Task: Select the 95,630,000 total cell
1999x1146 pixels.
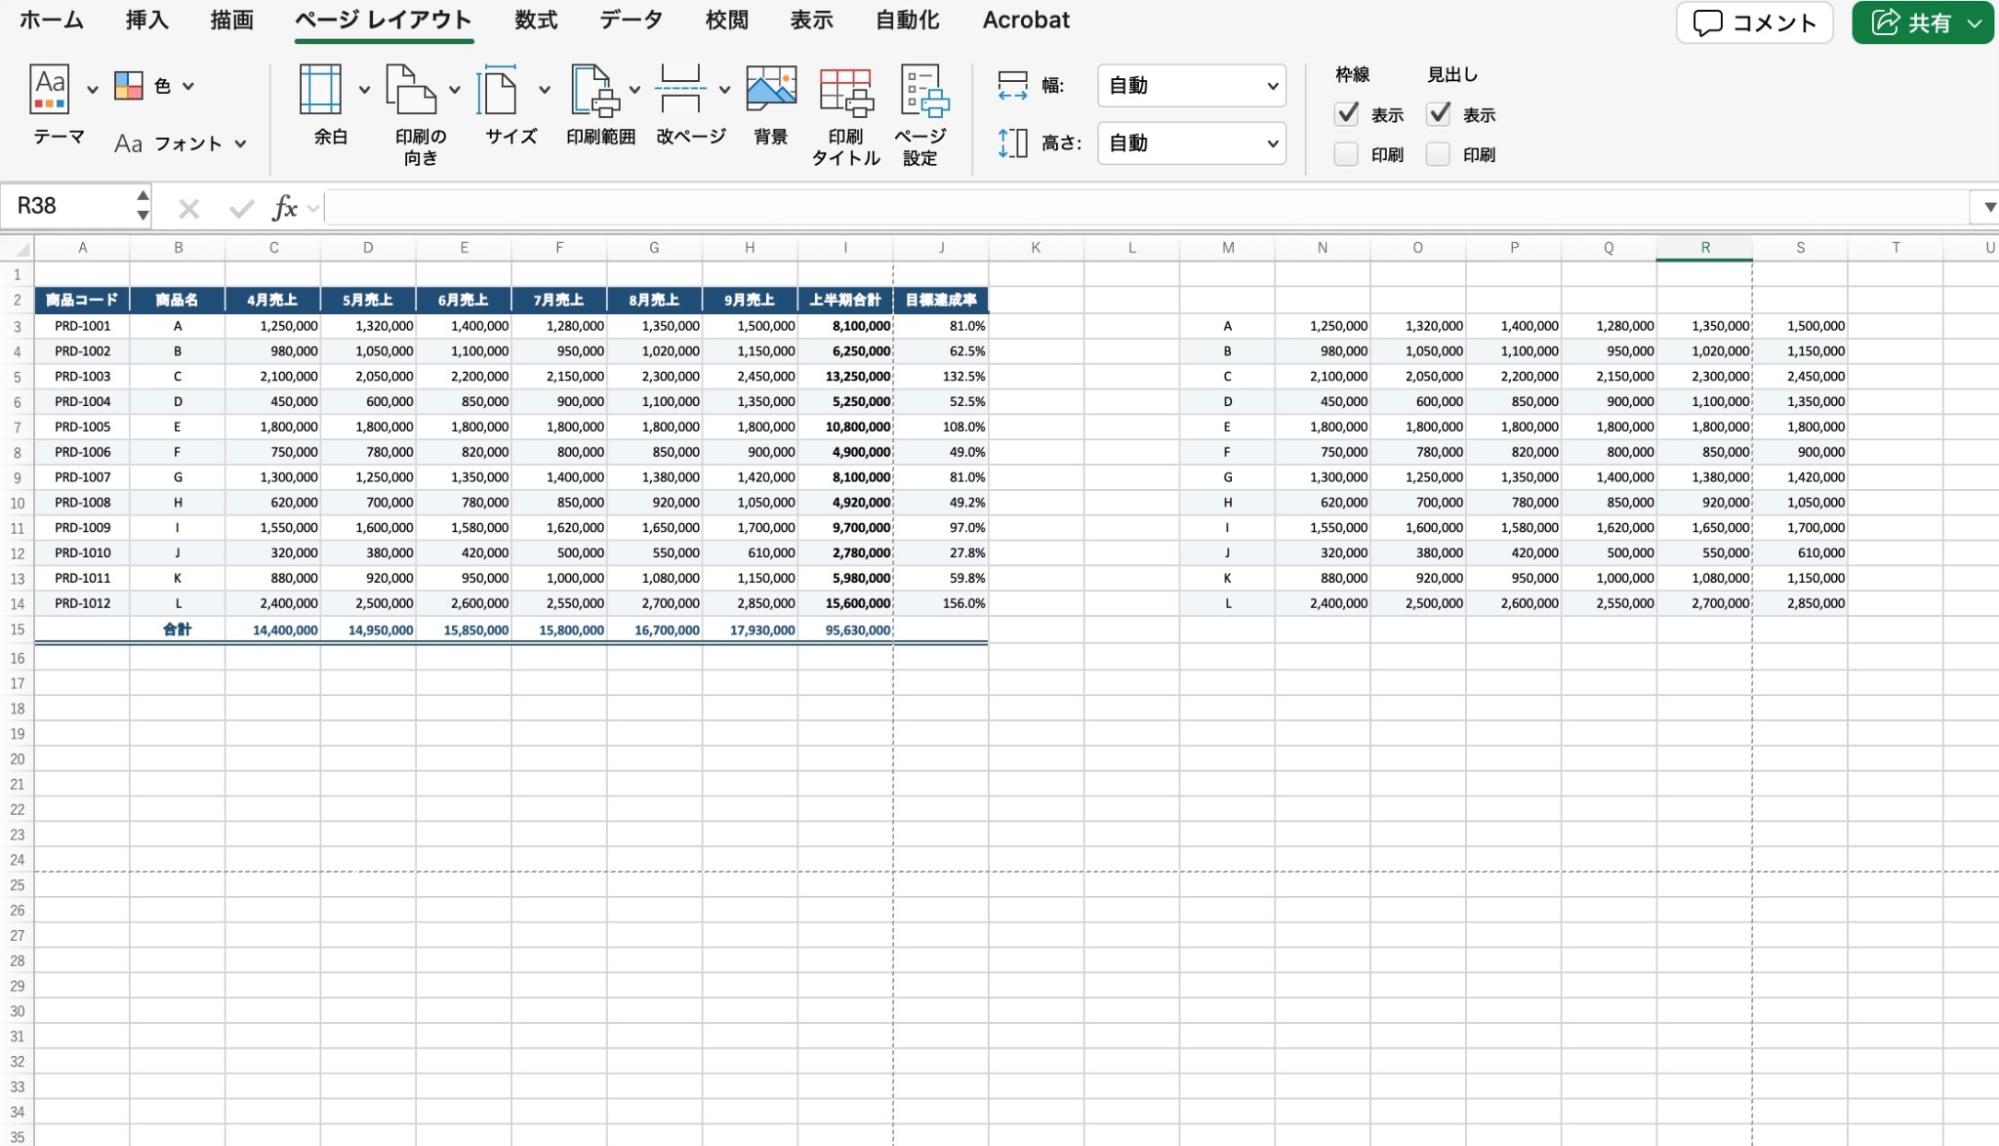Action: (845, 630)
